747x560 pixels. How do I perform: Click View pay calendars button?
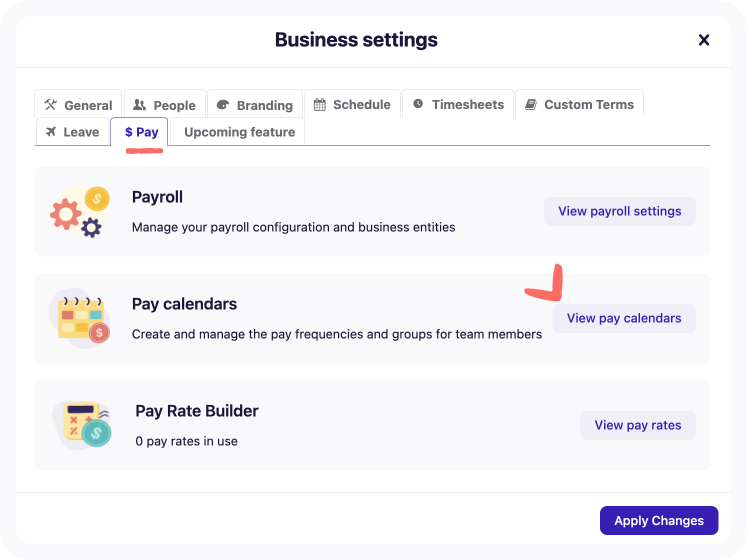pos(624,318)
